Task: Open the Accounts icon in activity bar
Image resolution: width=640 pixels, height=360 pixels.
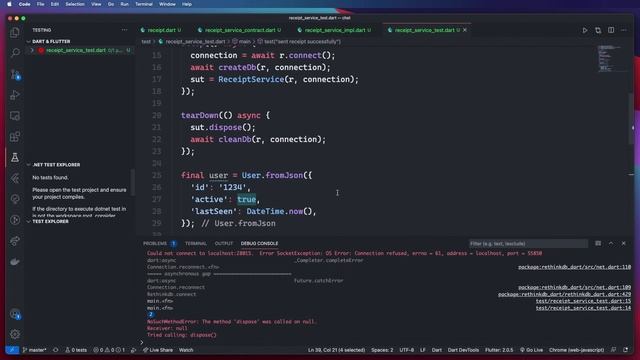Action: (x=15, y=314)
